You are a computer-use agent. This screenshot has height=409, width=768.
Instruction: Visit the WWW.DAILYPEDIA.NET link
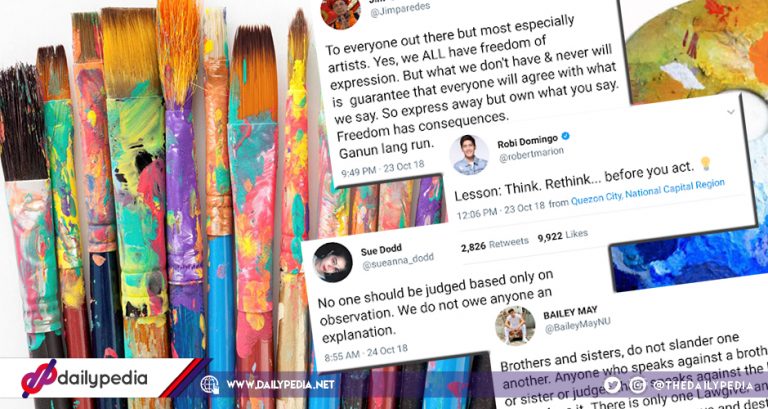pyautogui.click(x=280, y=385)
